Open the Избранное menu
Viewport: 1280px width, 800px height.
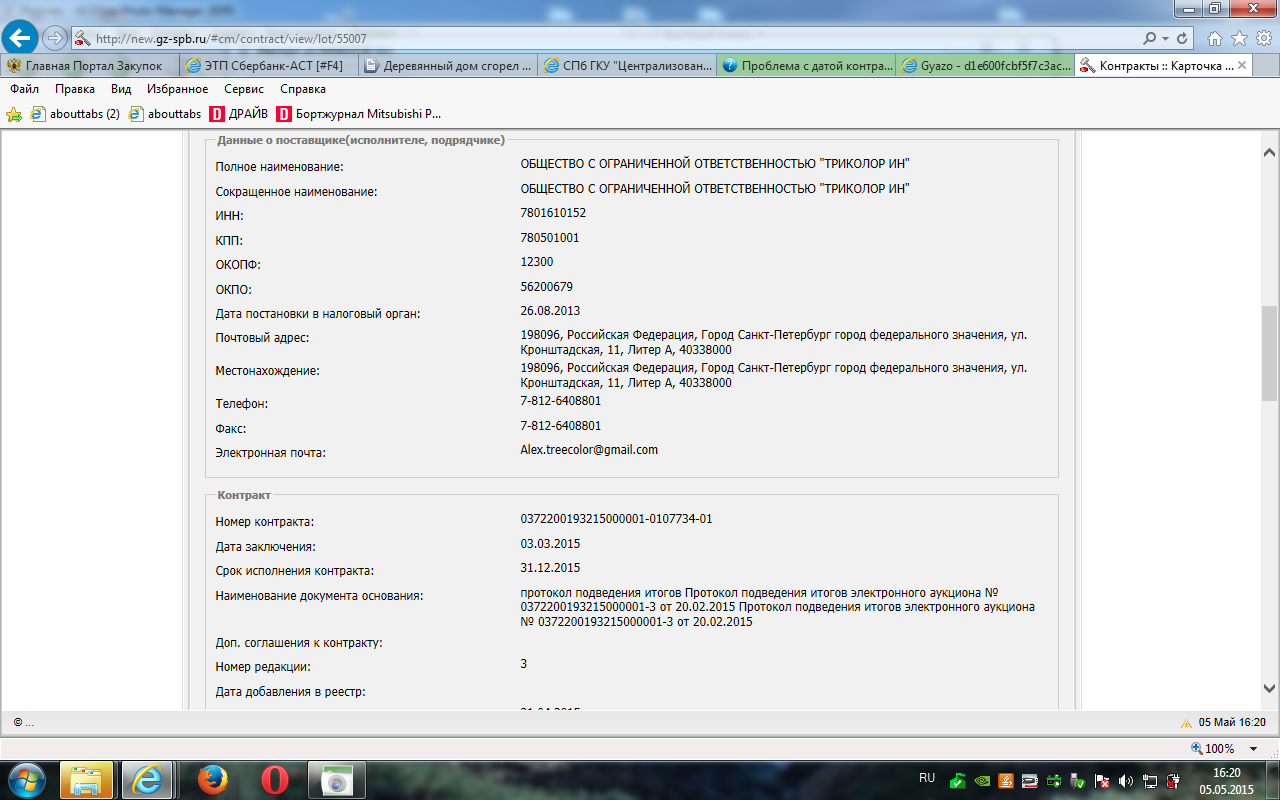177,89
